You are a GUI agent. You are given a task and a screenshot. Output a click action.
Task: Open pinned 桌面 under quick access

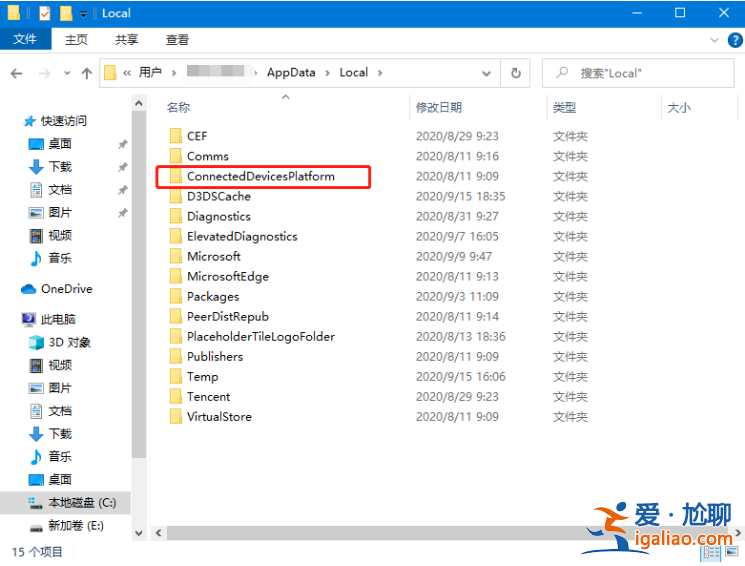(60, 144)
